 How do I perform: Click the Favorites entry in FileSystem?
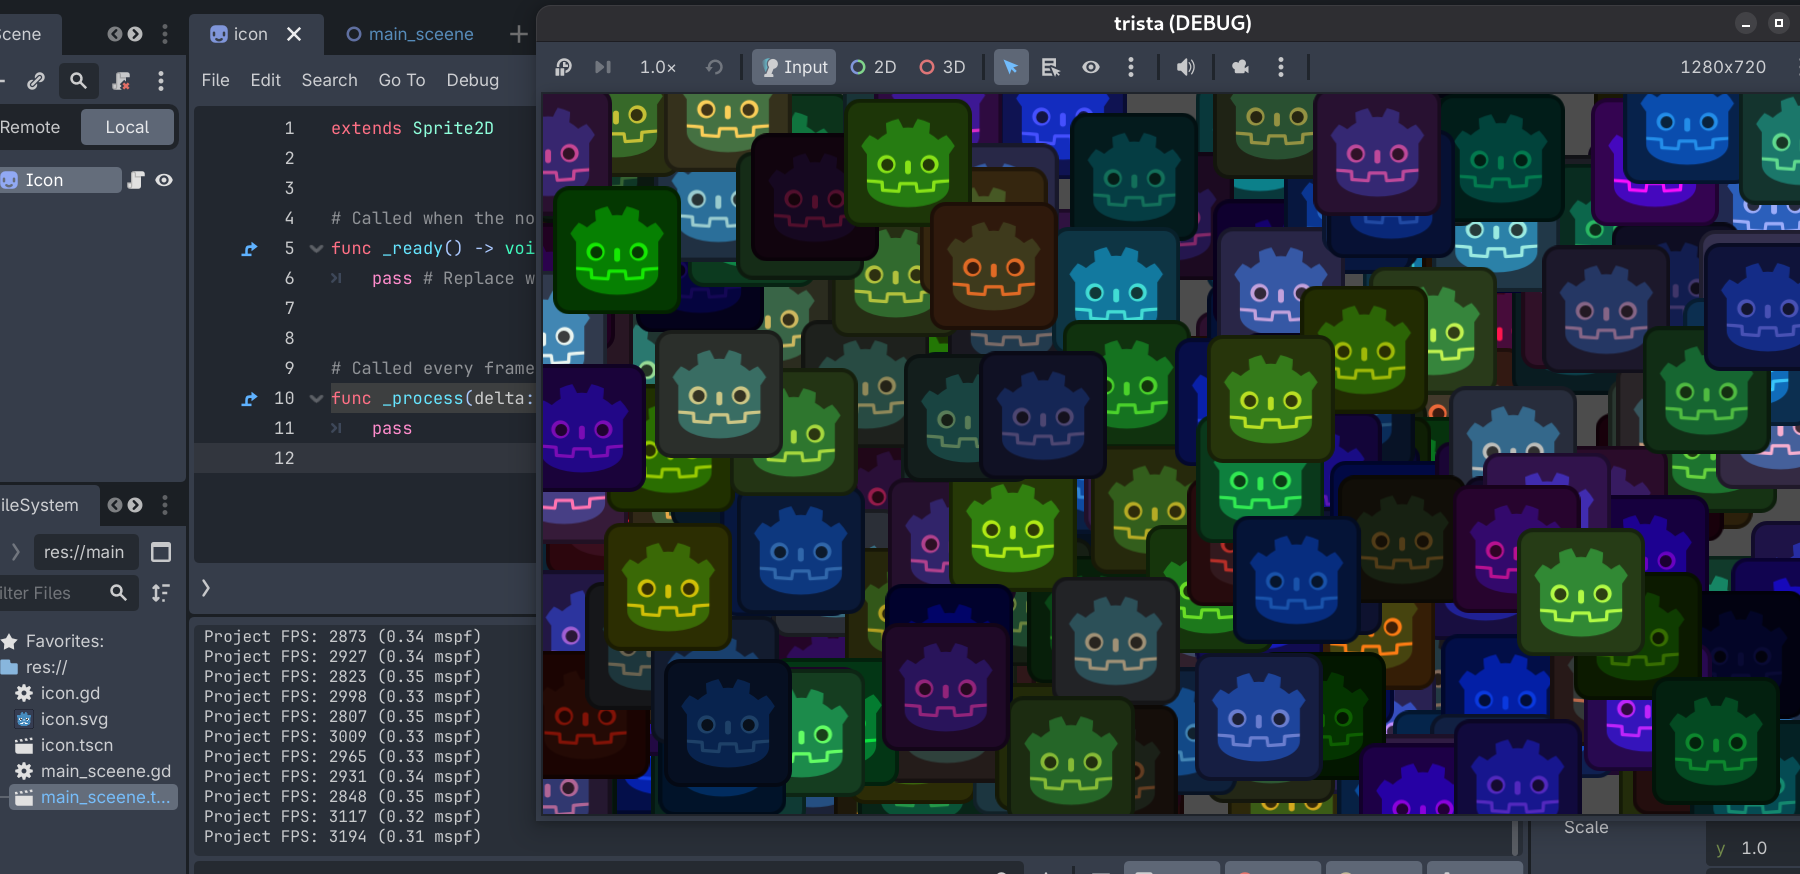point(64,641)
